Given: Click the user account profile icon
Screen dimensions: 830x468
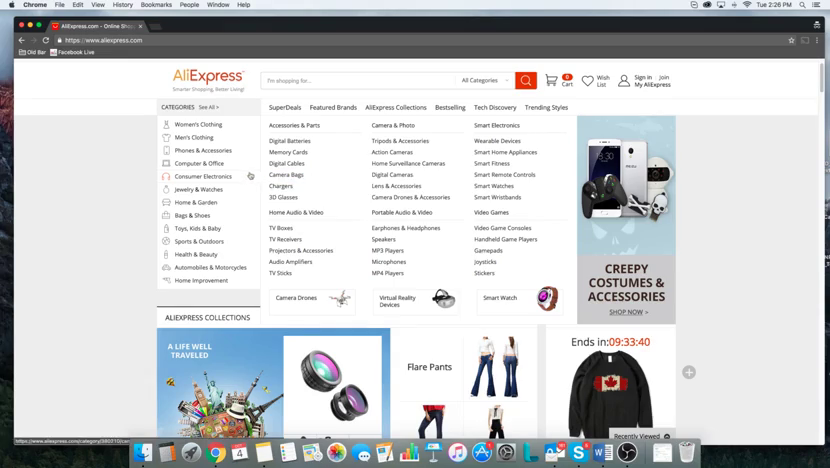Looking at the screenshot, I should coord(624,80).
